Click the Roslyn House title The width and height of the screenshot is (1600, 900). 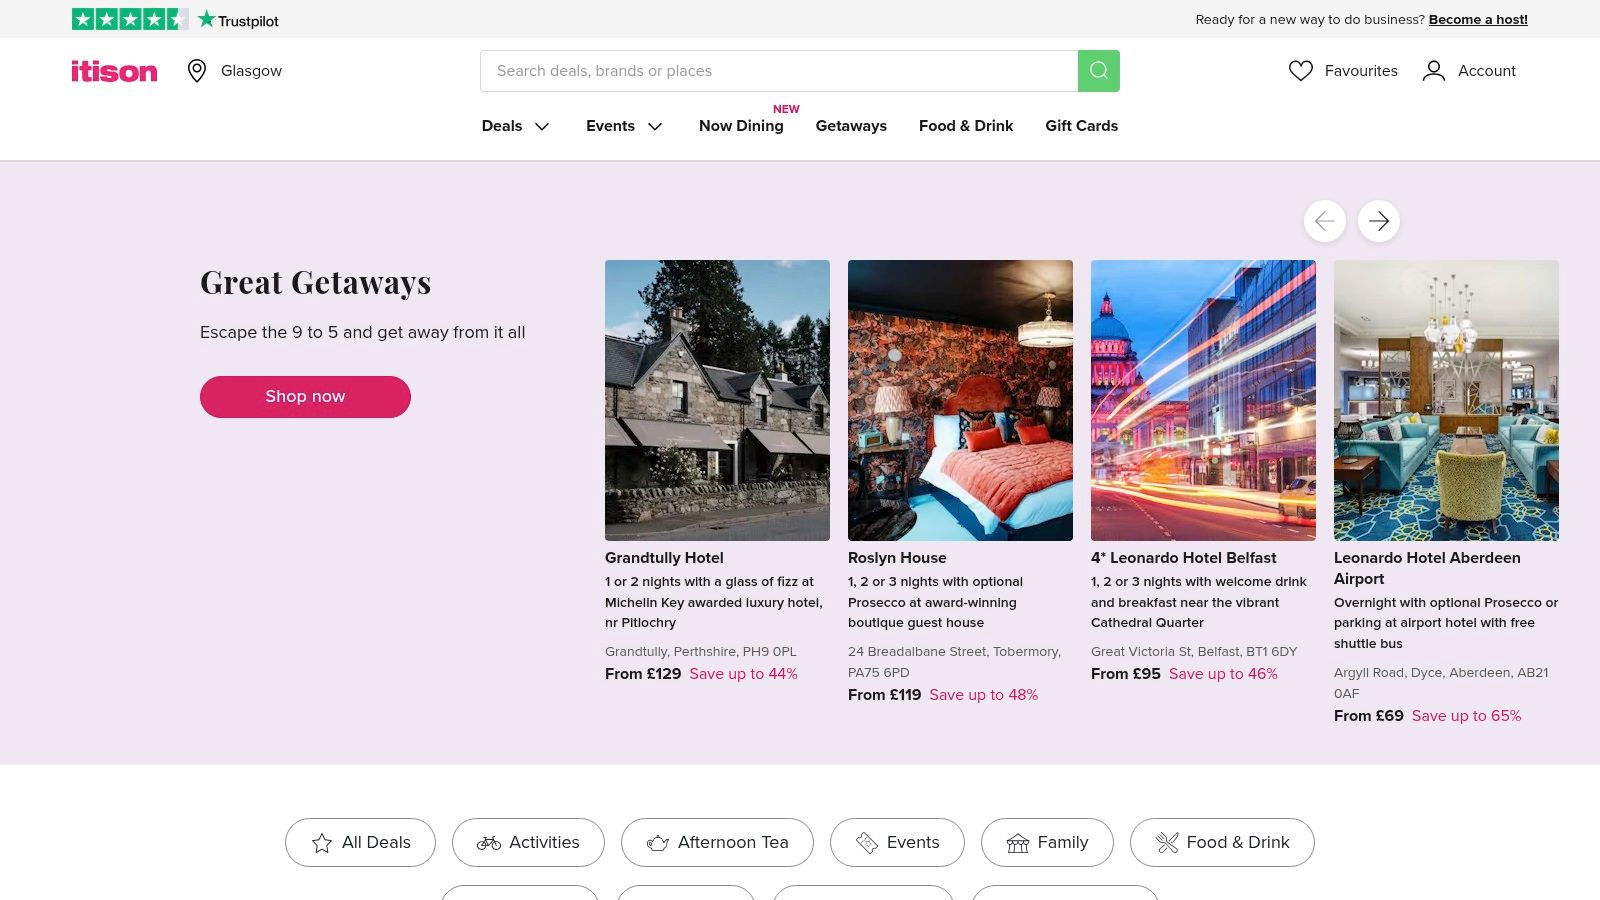tap(897, 558)
